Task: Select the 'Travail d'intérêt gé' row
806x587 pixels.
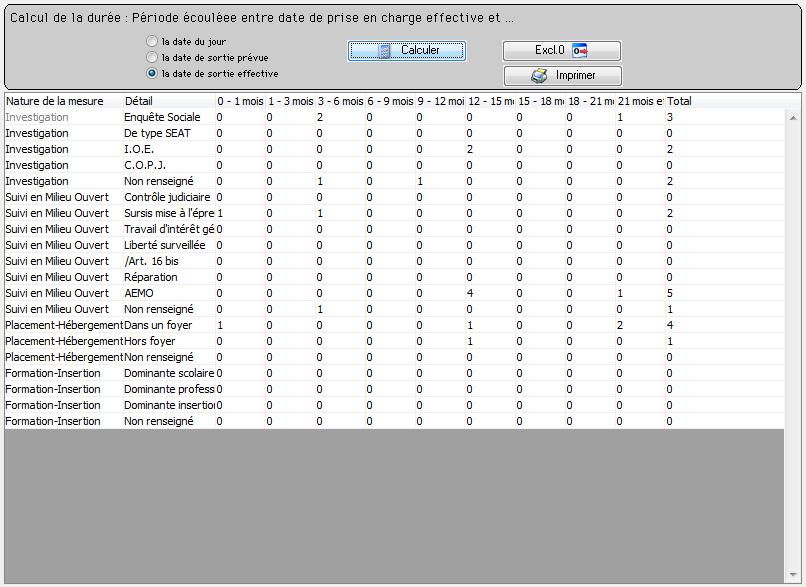Action: tap(394, 229)
